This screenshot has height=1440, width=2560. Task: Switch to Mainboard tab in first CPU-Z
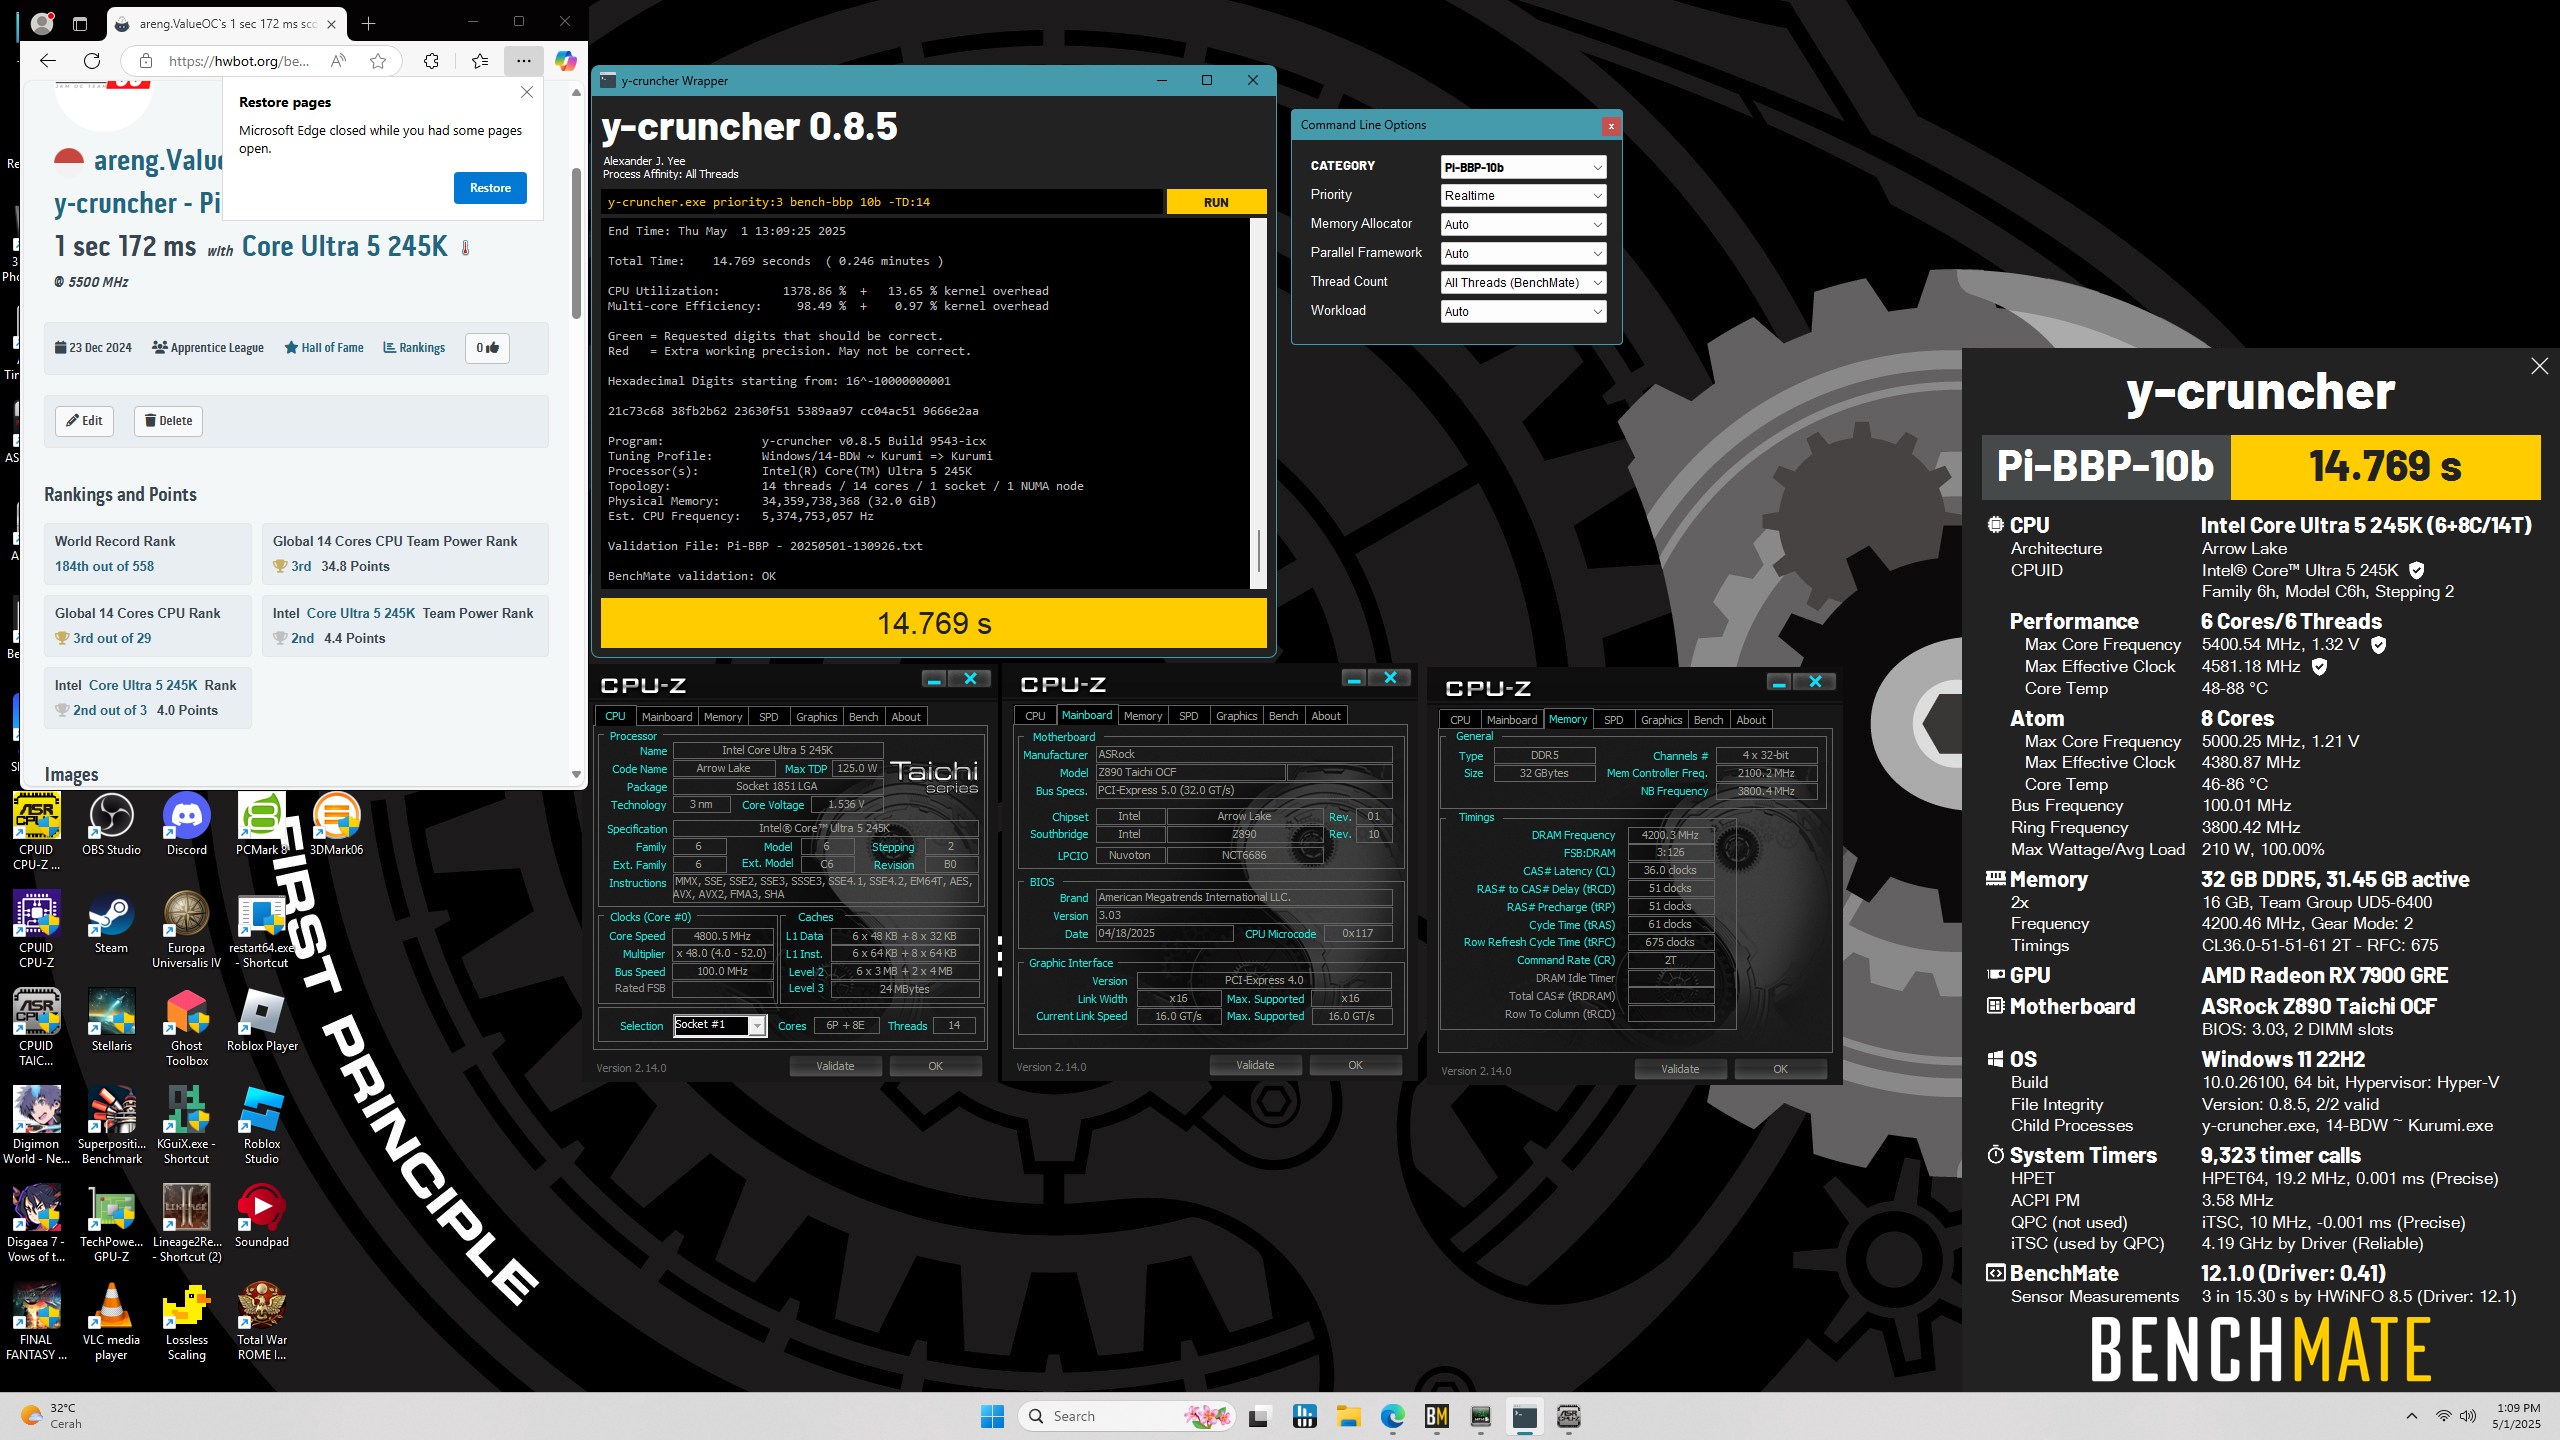pos(667,716)
